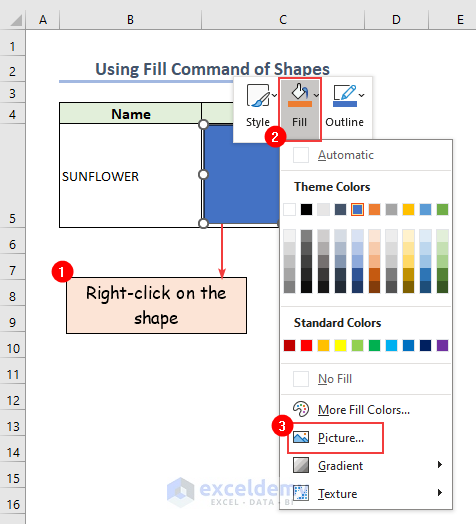
Task: Pick darkest orange shade in theme colors
Action: (374, 287)
